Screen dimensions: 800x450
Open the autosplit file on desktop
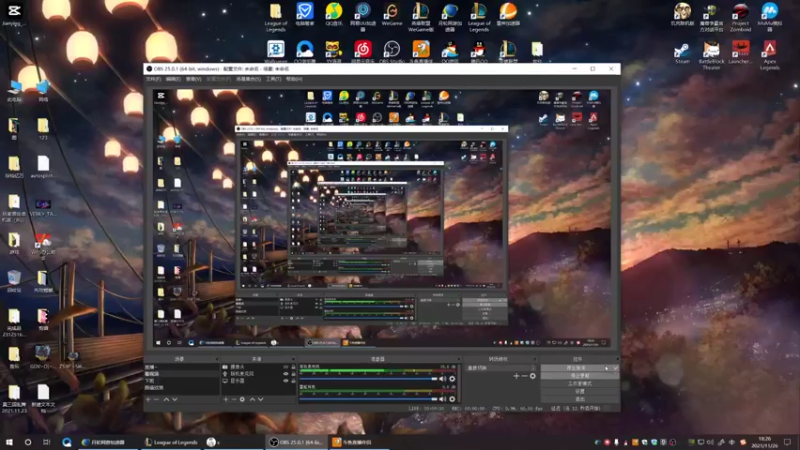click(x=43, y=167)
